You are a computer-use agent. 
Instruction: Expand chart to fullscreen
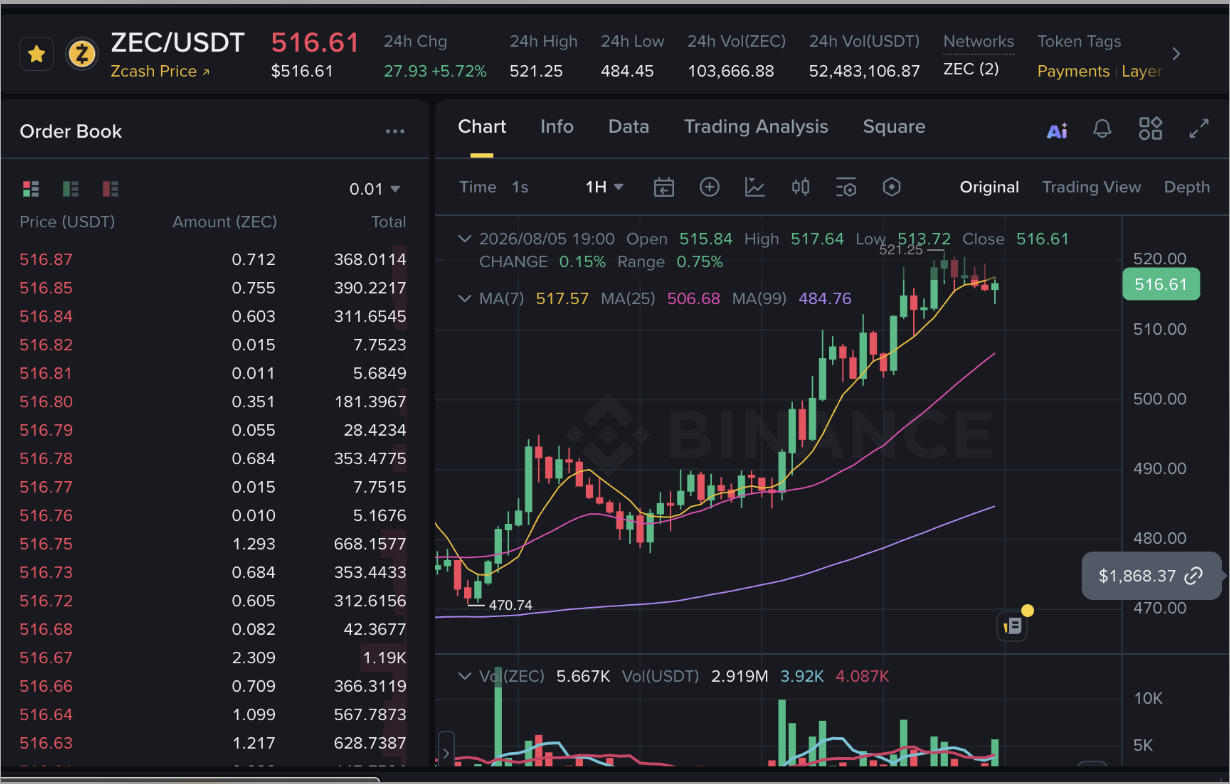(1199, 129)
